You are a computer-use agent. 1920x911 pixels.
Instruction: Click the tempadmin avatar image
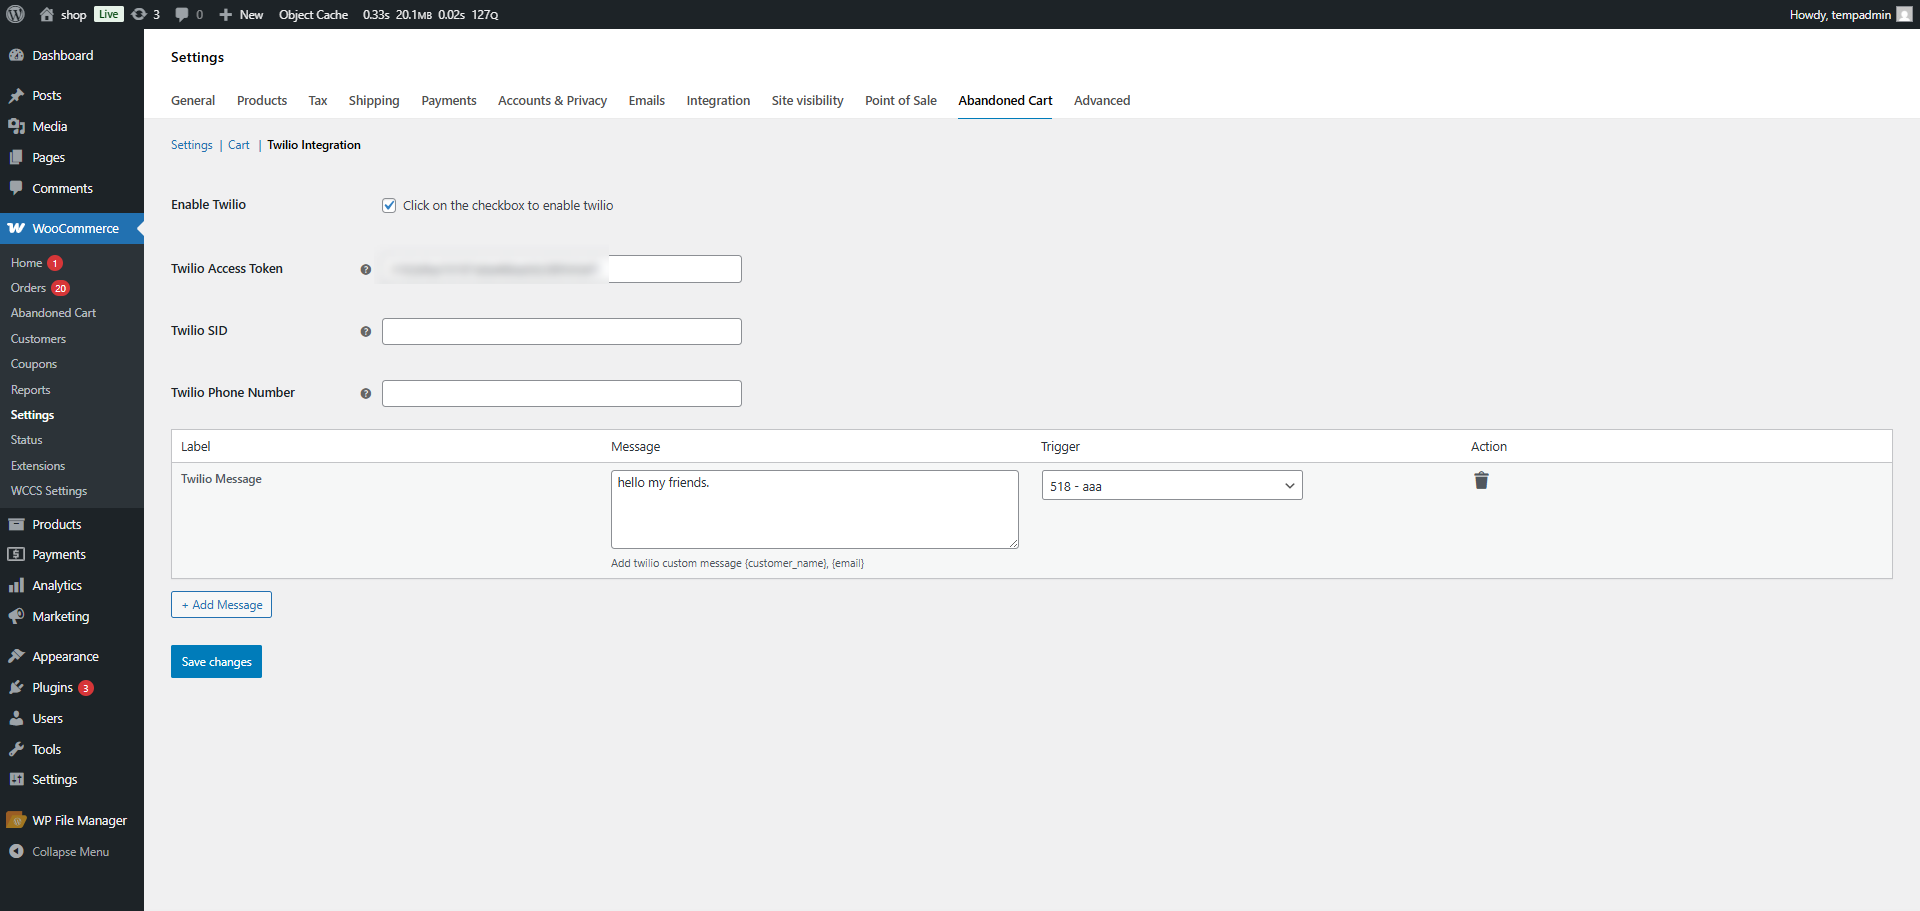click(x=1904, y=14)
